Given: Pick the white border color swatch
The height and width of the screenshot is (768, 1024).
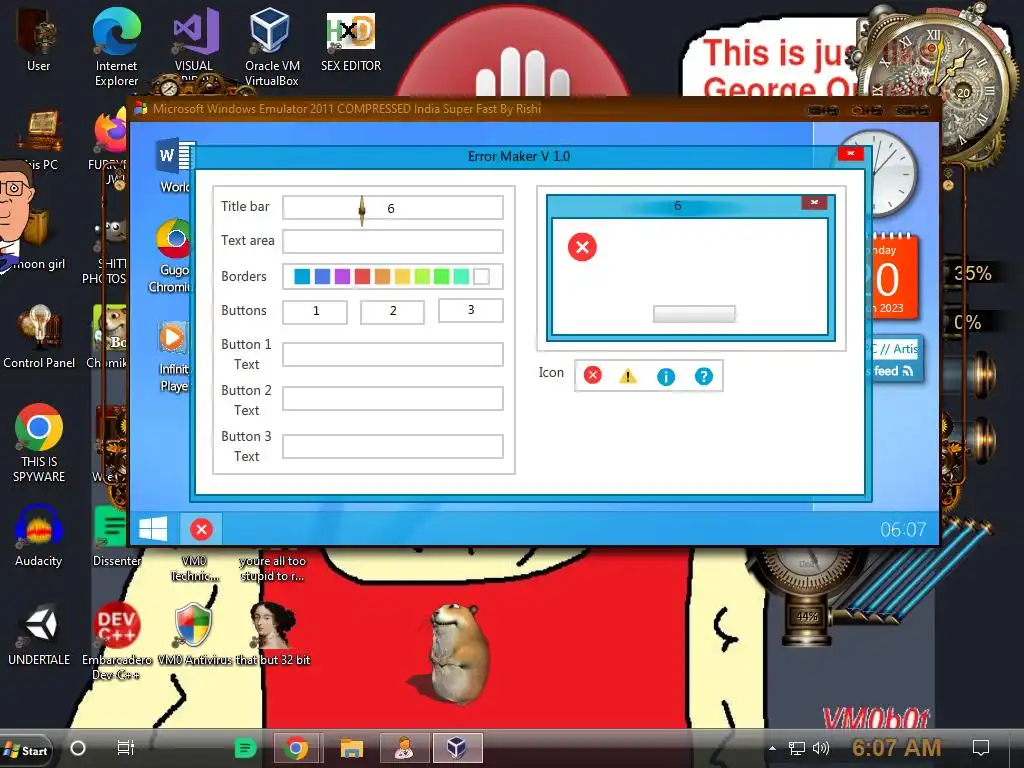Looking at the screenshot, I should [481, 276].
